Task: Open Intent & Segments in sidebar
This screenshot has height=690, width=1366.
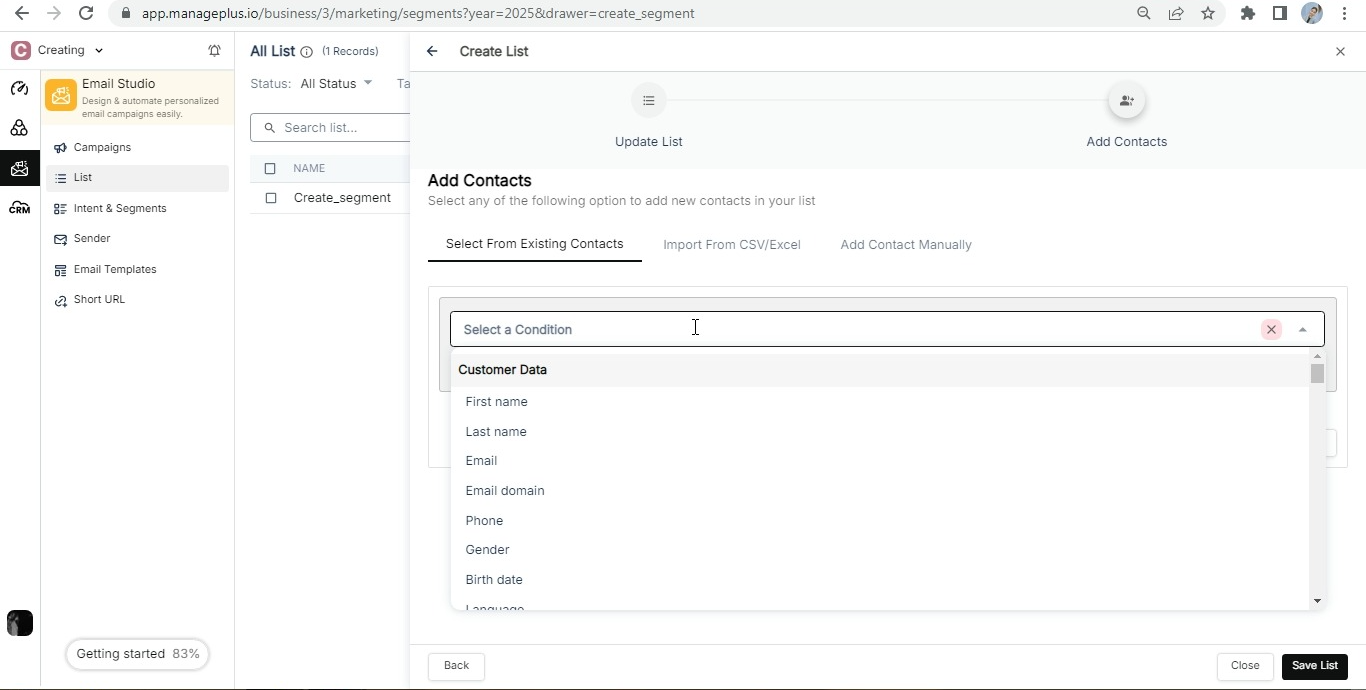Action: pyautogui.click(x=120, y=208)
